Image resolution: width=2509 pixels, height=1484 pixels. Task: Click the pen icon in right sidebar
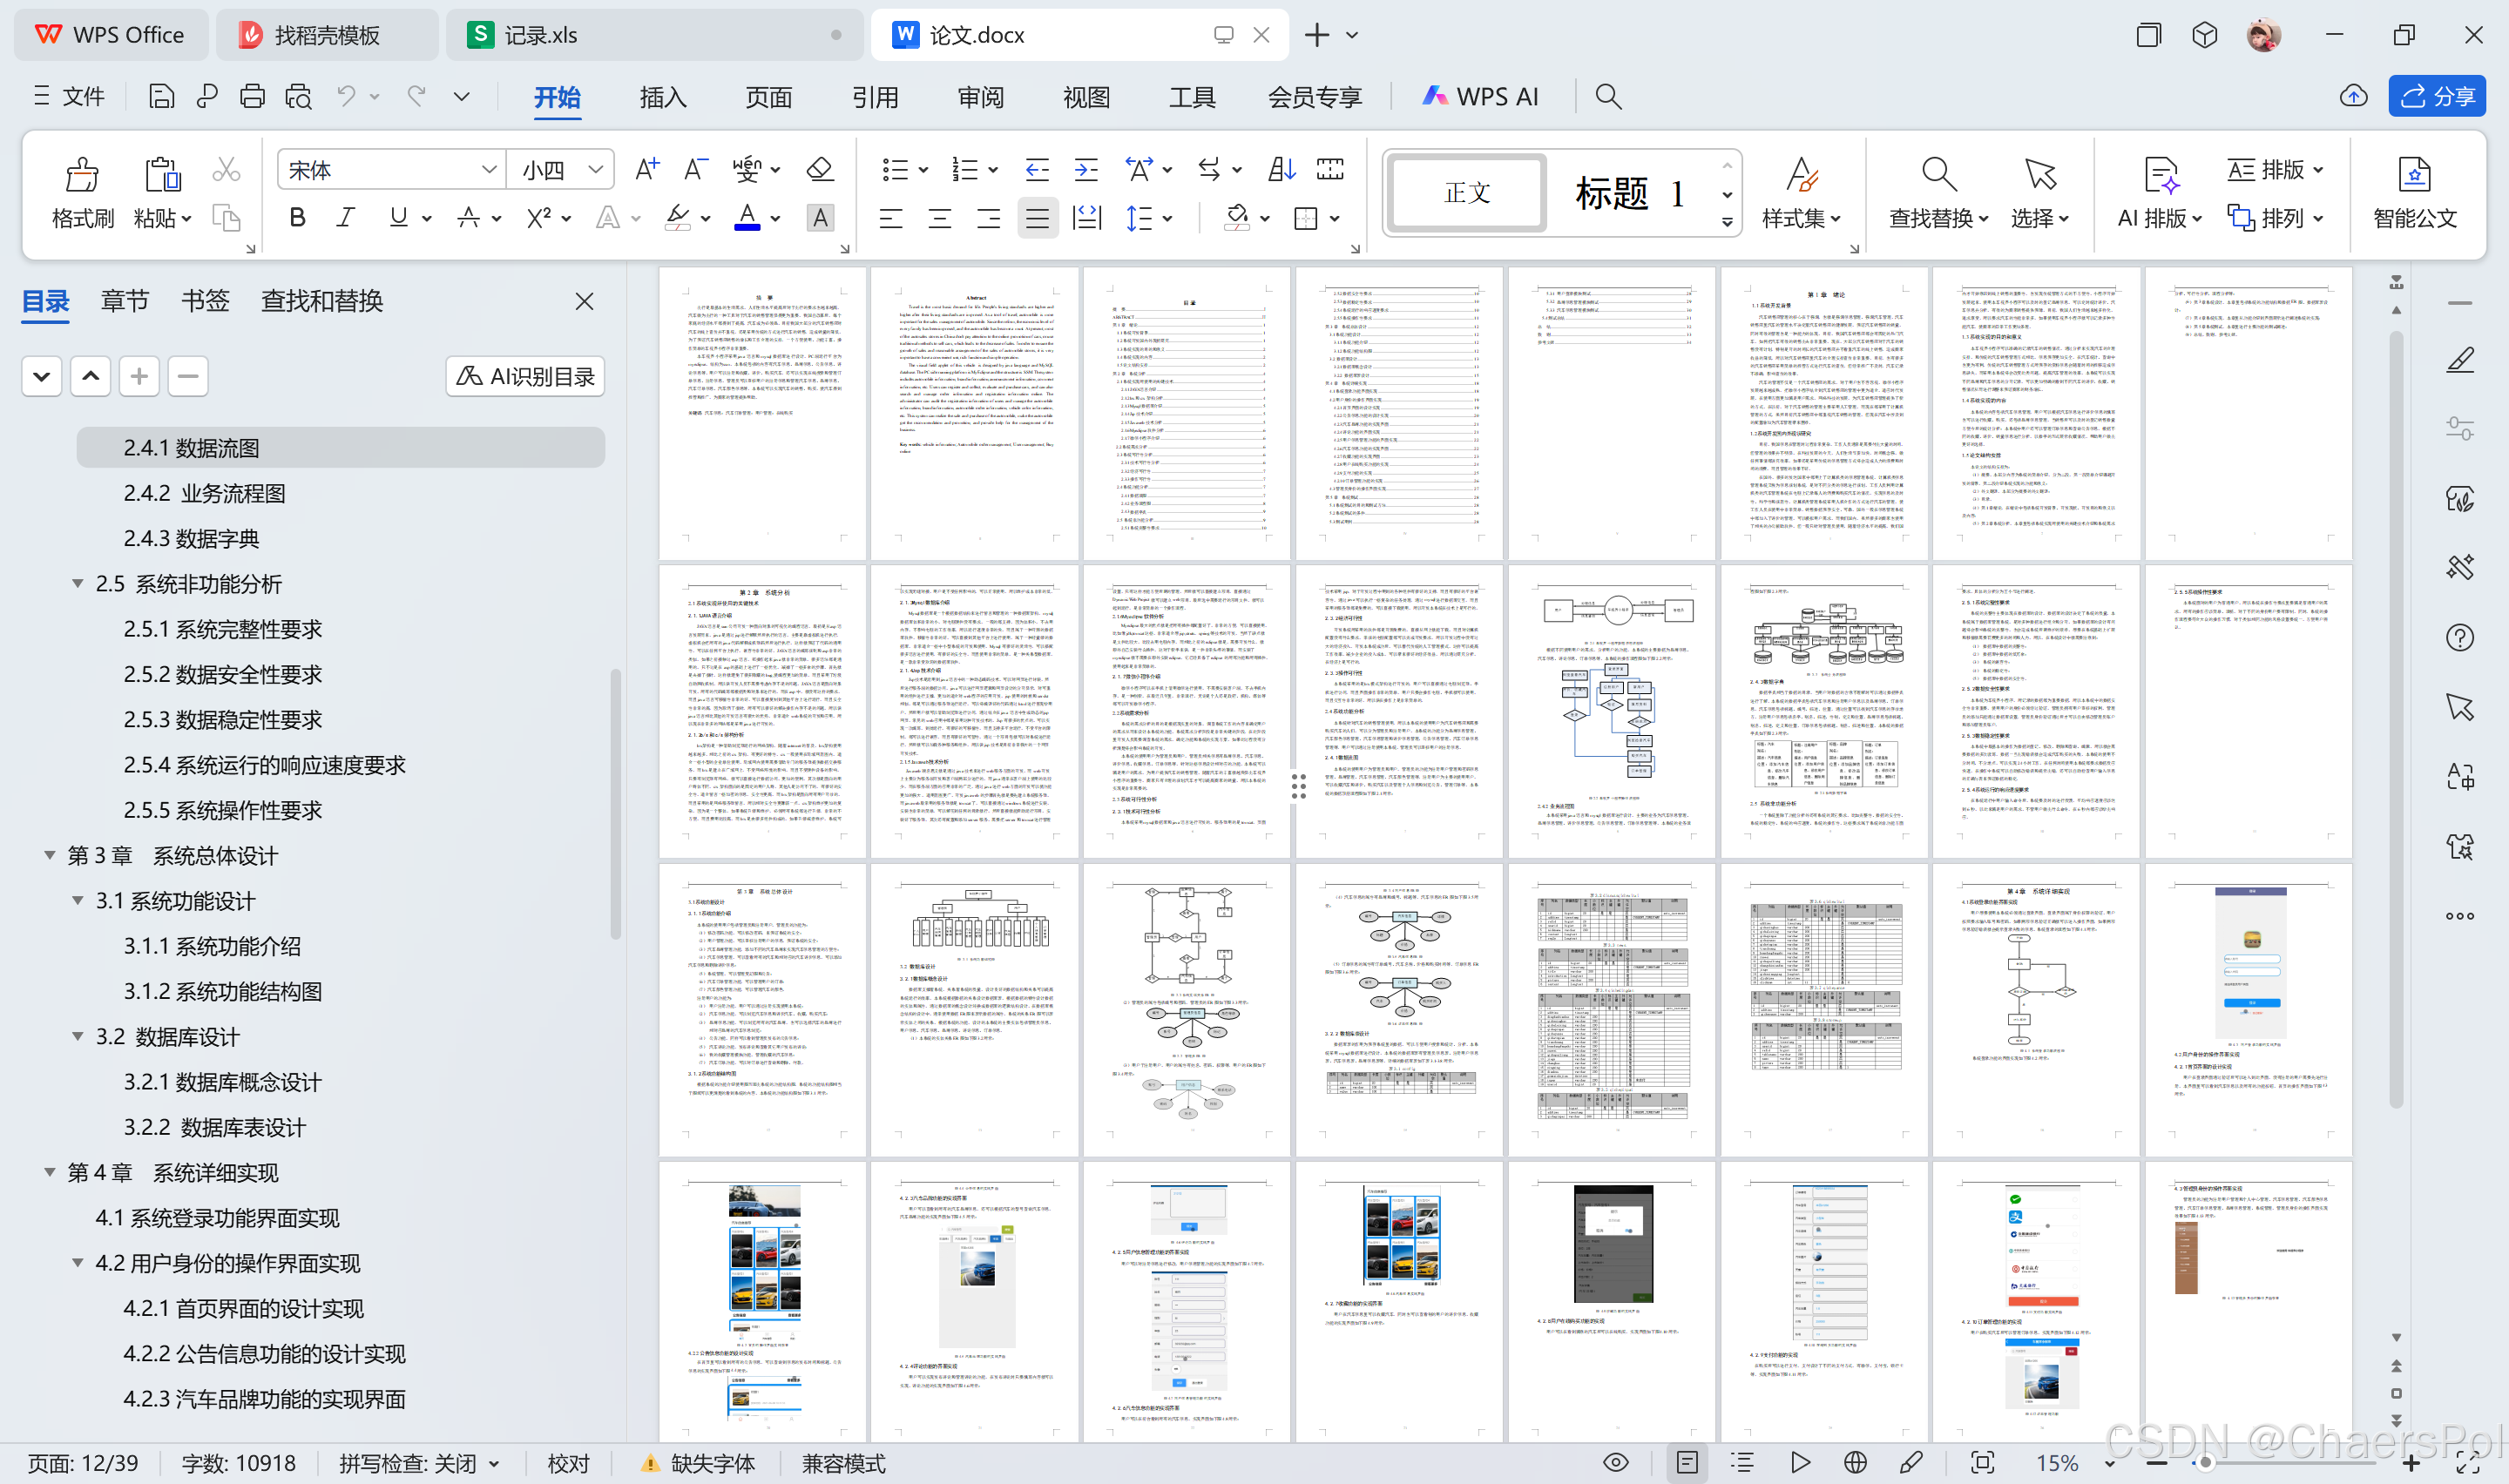pos(2460,360)
